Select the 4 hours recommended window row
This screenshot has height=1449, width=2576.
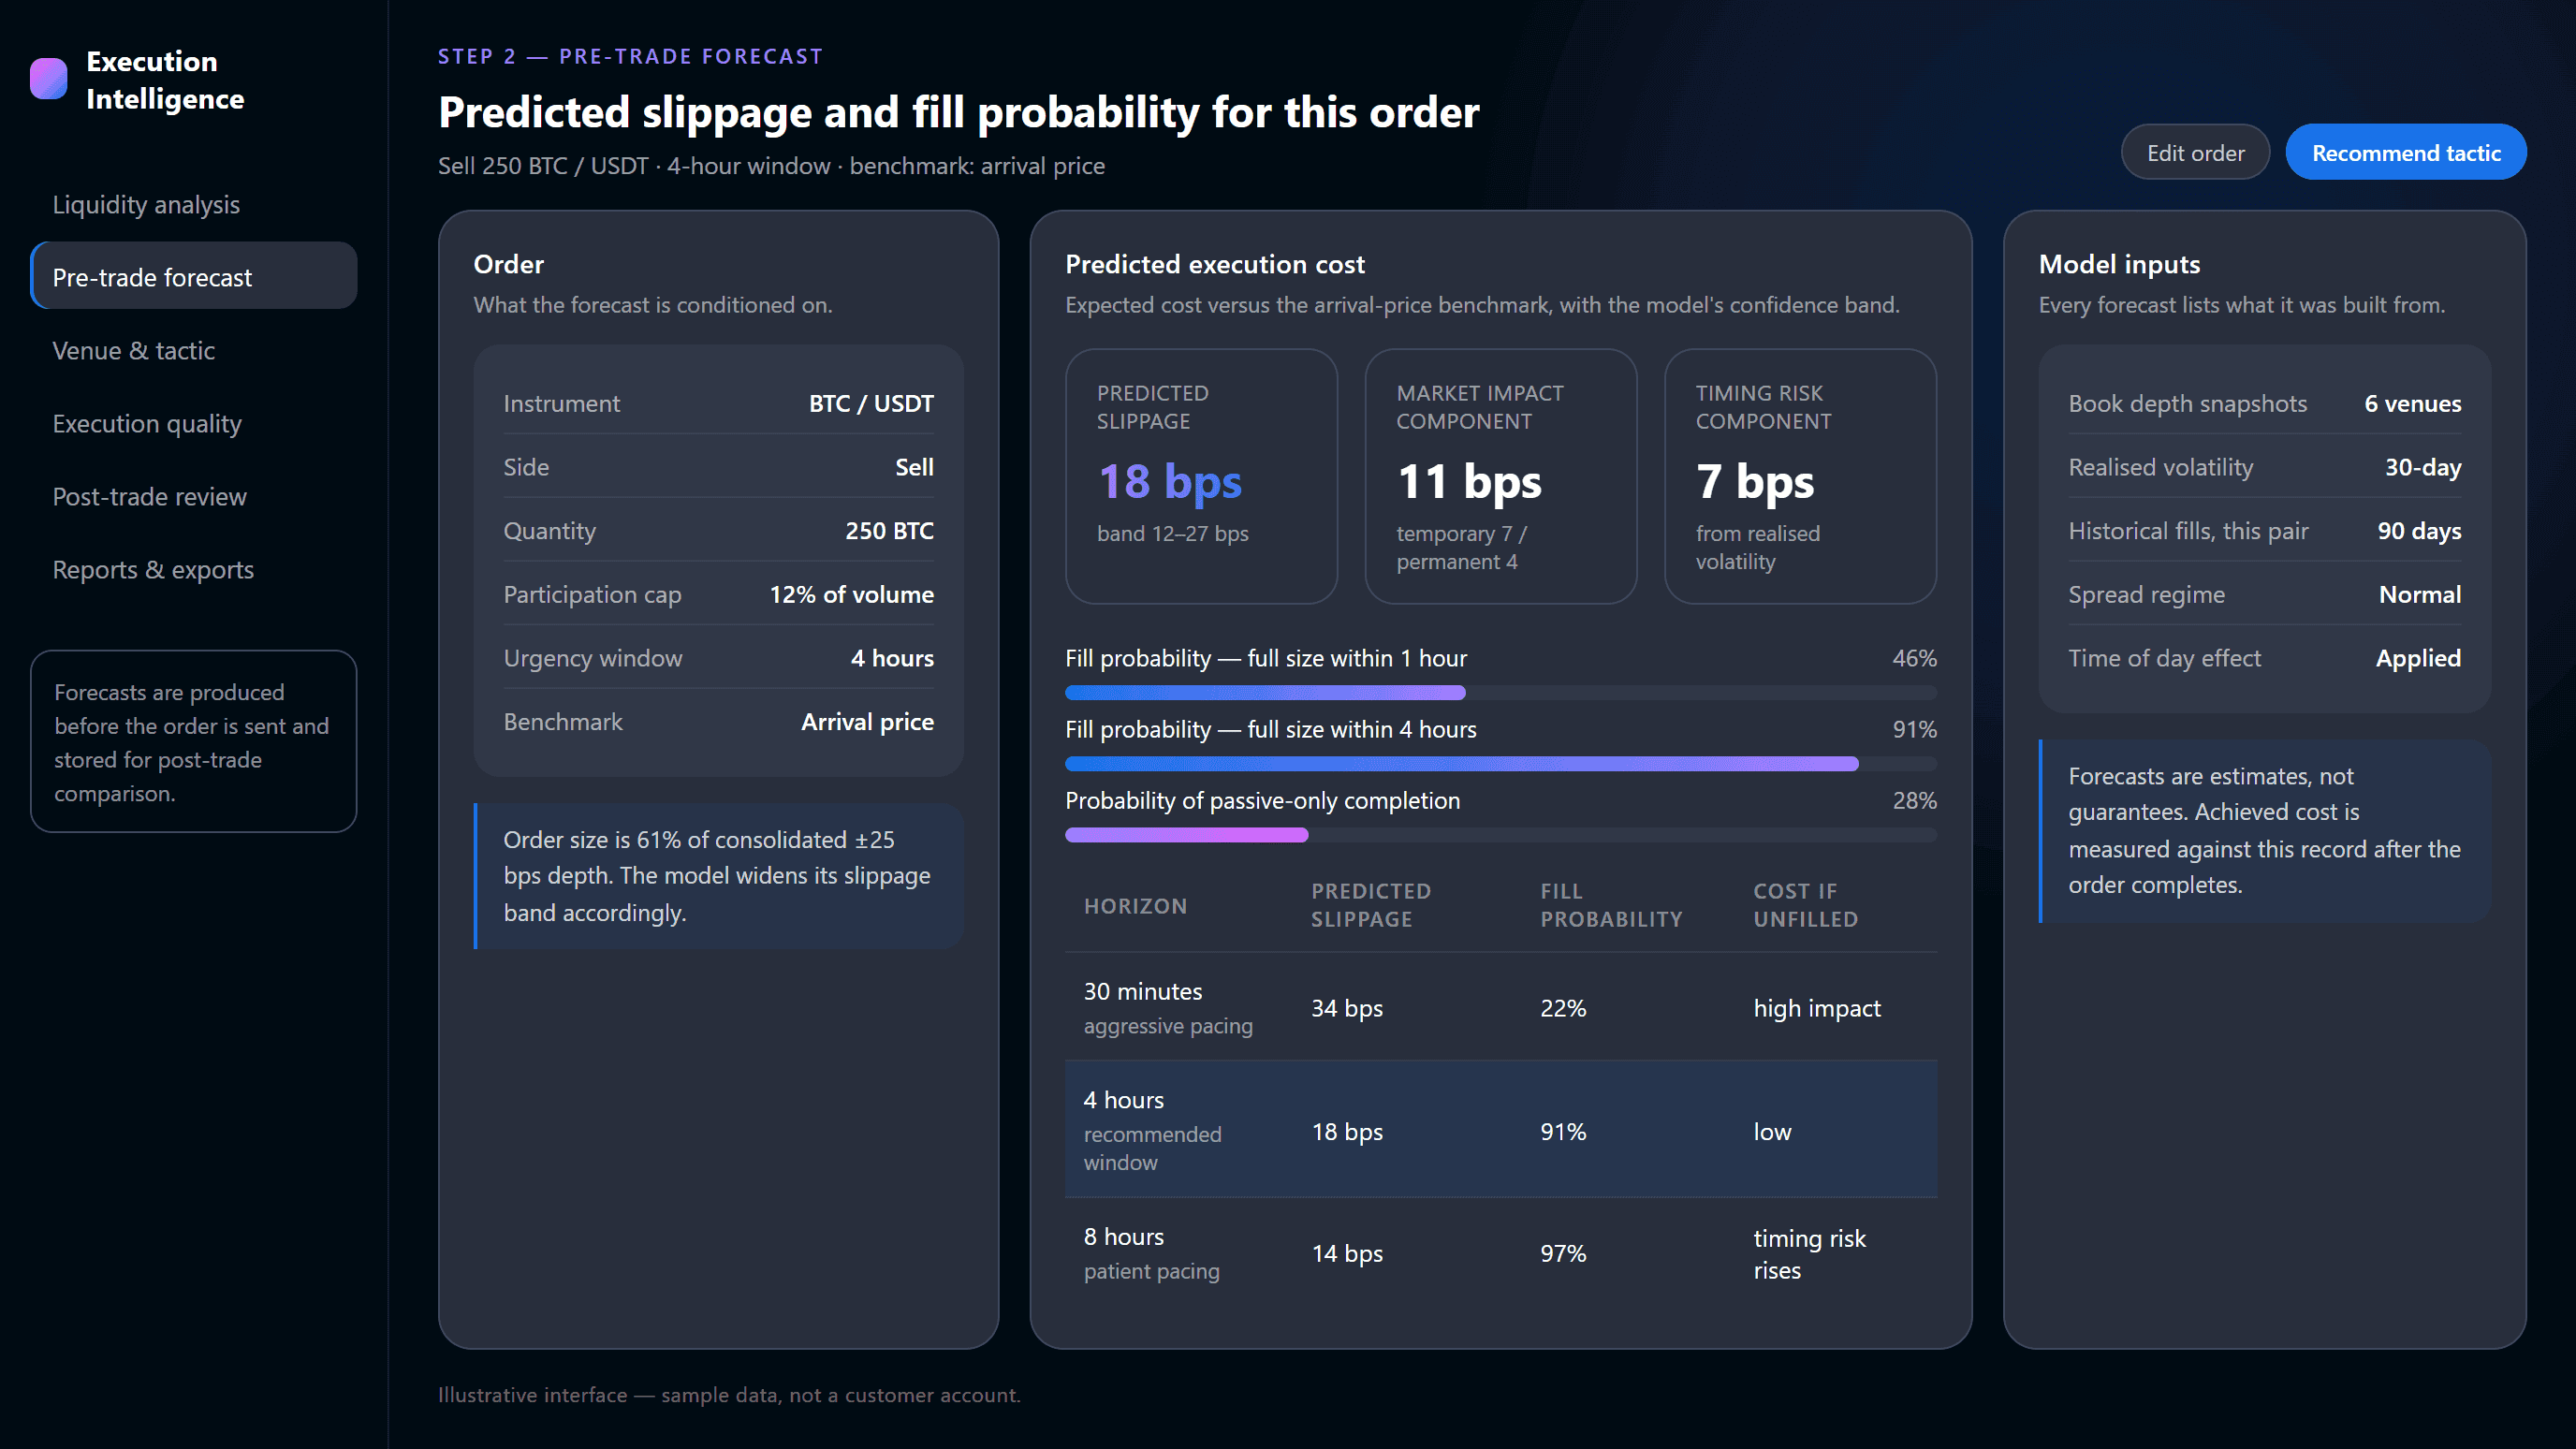click(x=1501, y=1130)
